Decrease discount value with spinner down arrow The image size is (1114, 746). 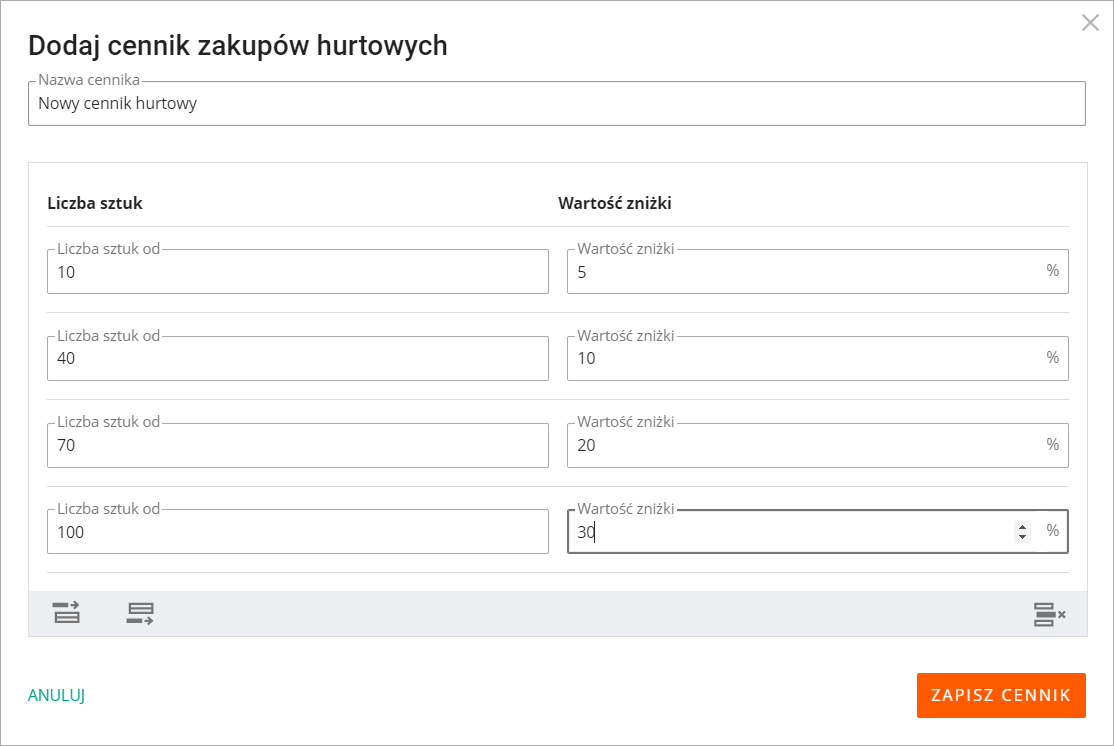tap(1022, 537)
